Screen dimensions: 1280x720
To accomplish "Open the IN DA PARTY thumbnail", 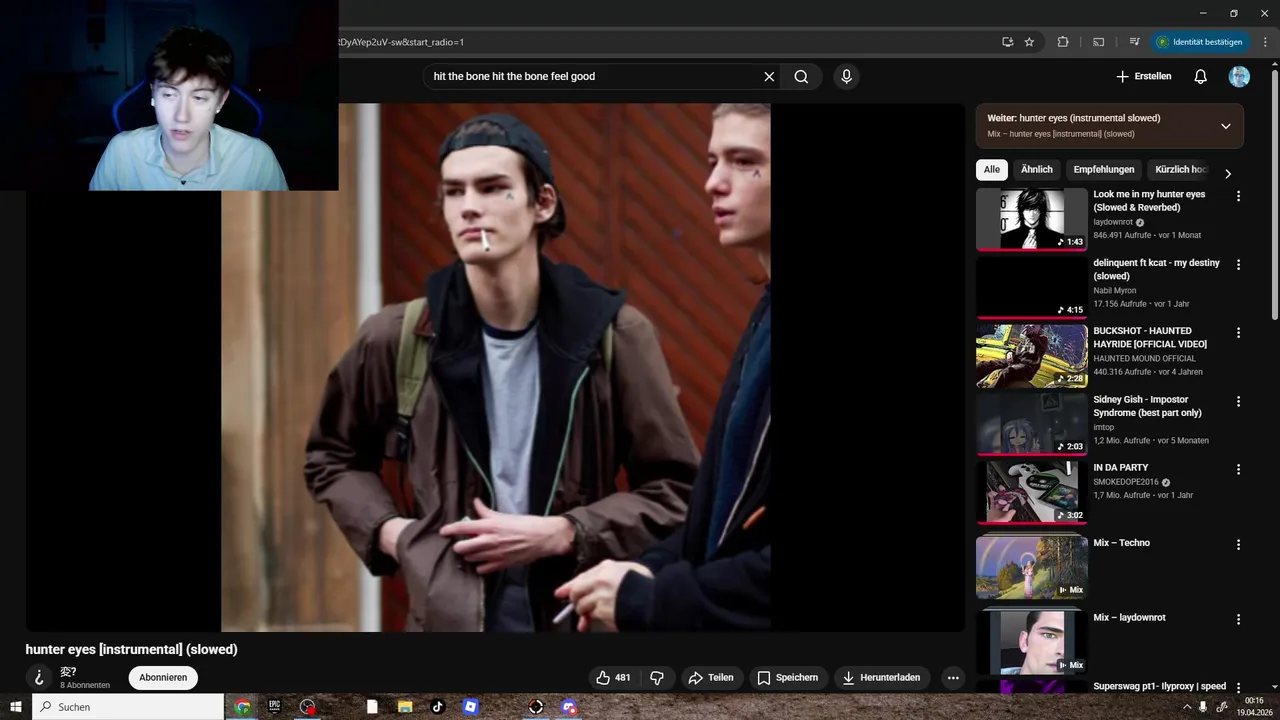I will click(x=1031, y=491).
